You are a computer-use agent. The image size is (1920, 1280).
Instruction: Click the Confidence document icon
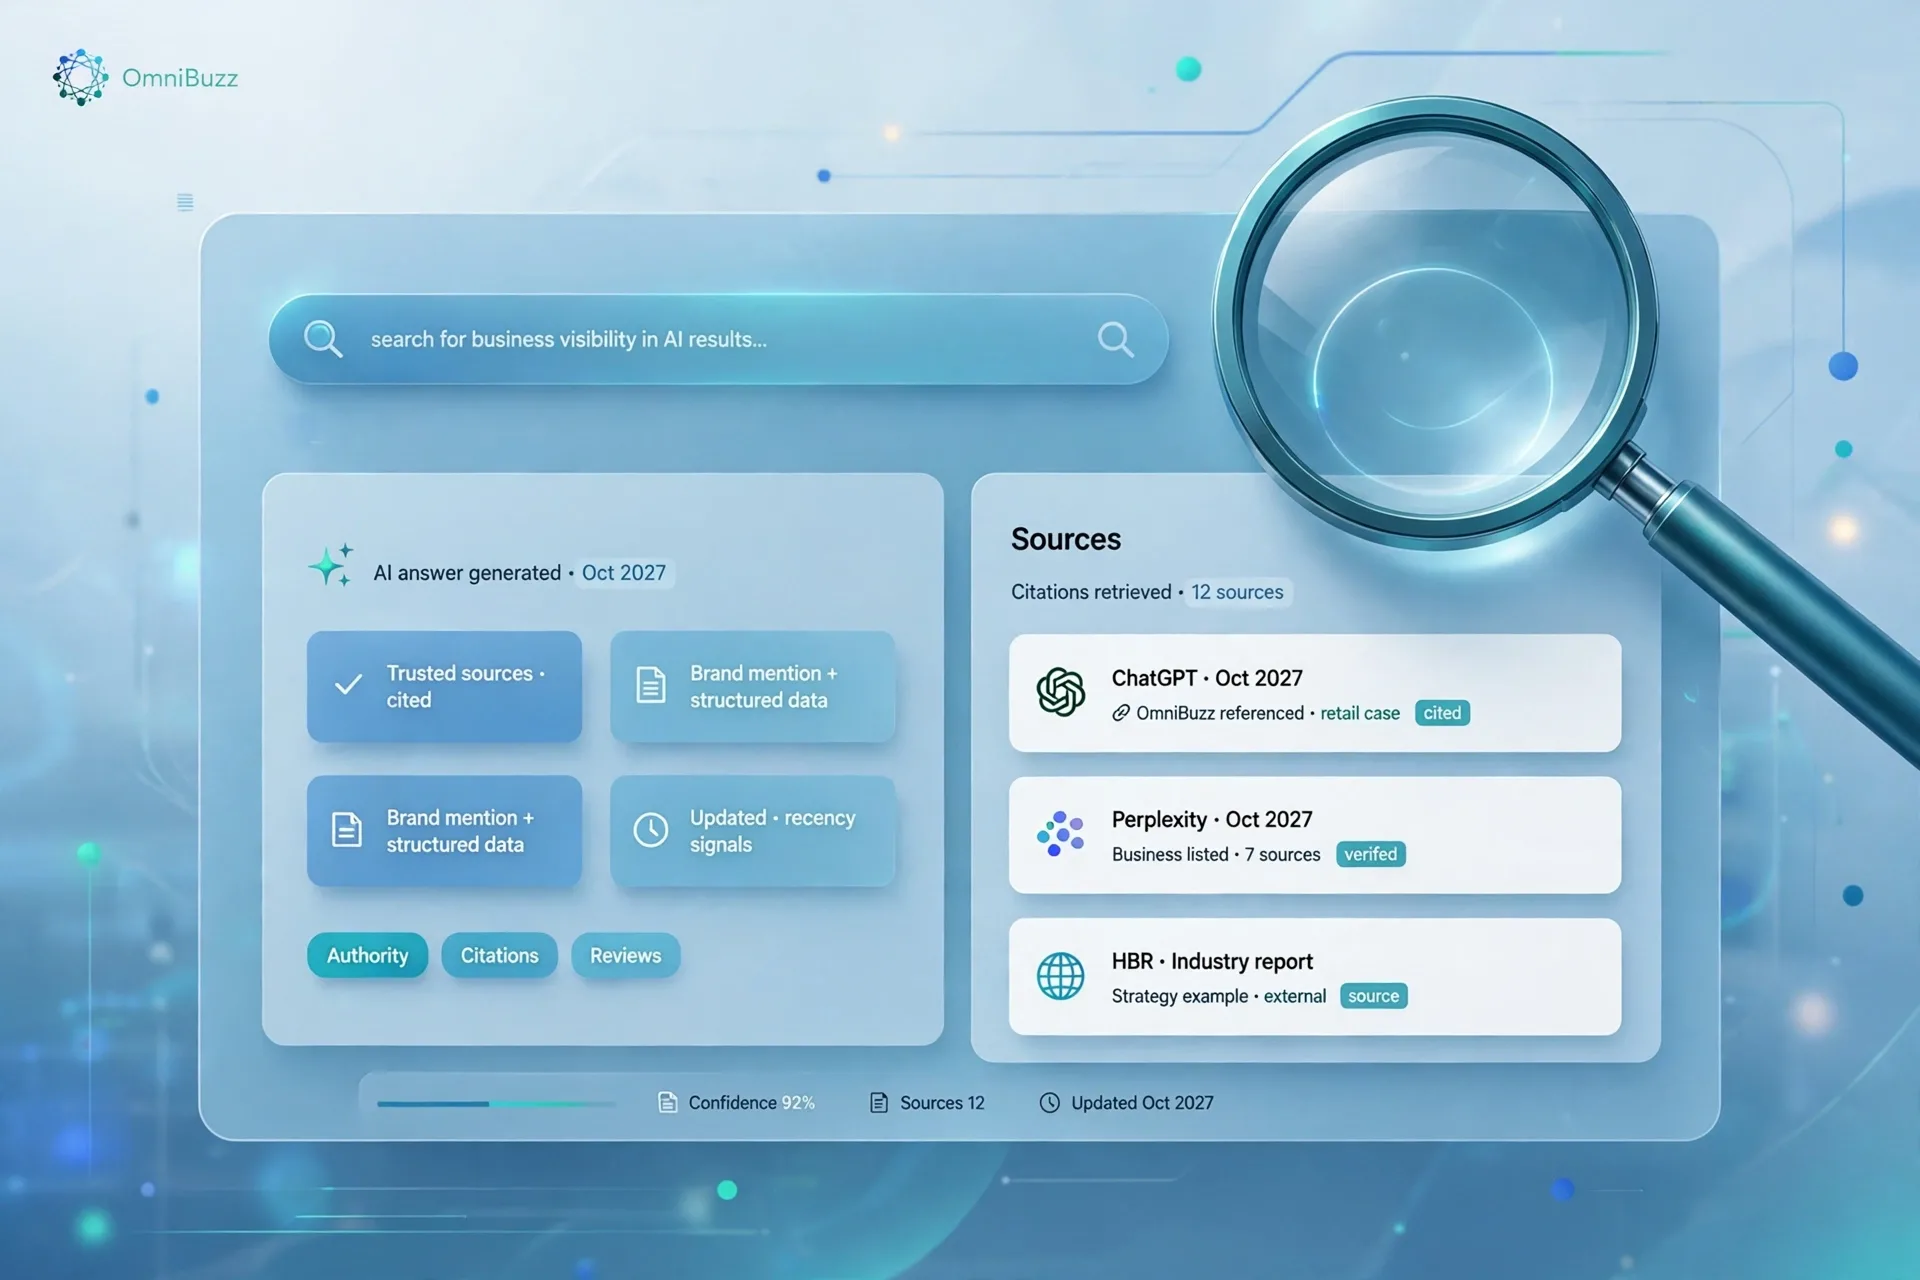[667, 1102]
